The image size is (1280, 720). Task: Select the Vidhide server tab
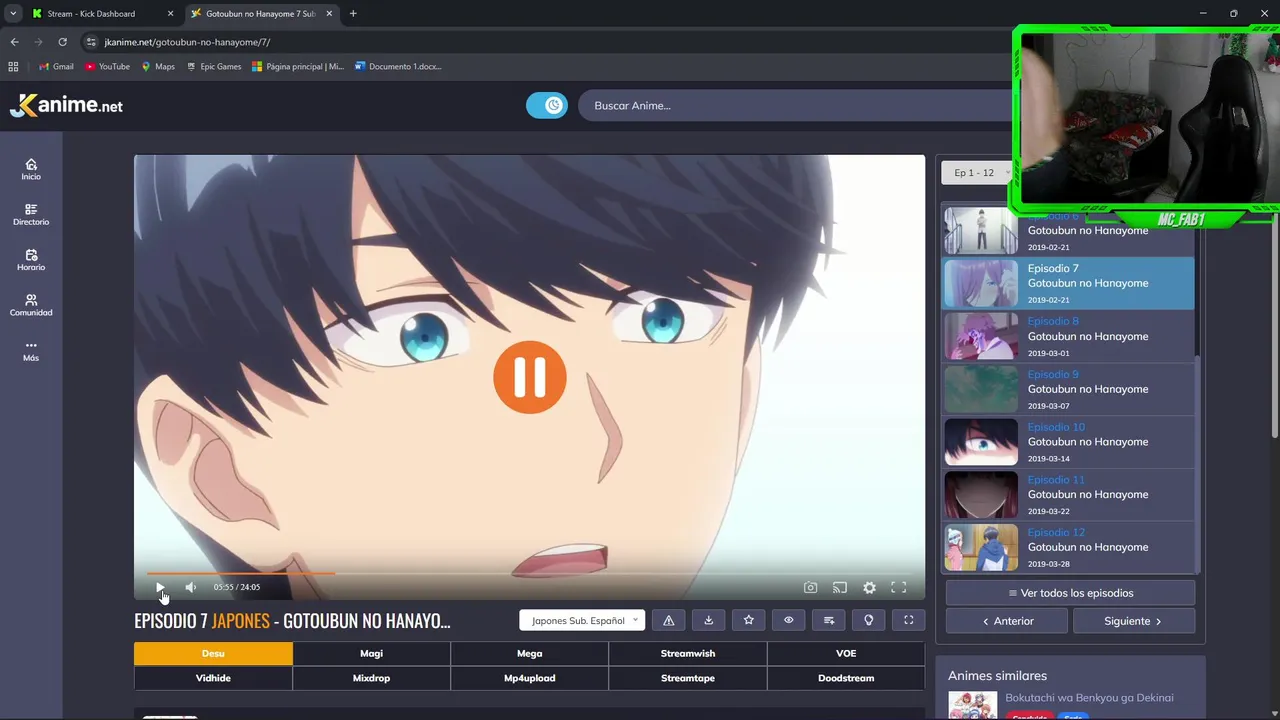[213, 678]
